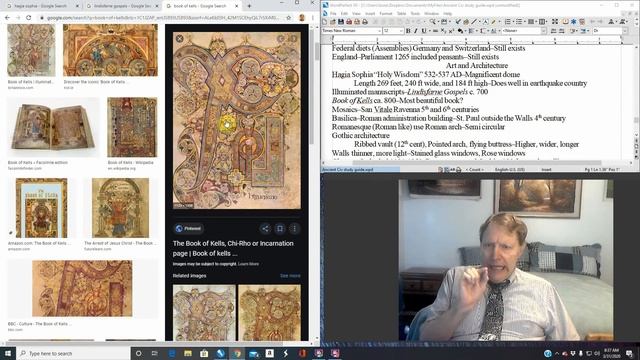Viewport: 640px width, 360px height.
Task: Switch to the hagia sophia Google Search tab
Action: tap(41, 6)
